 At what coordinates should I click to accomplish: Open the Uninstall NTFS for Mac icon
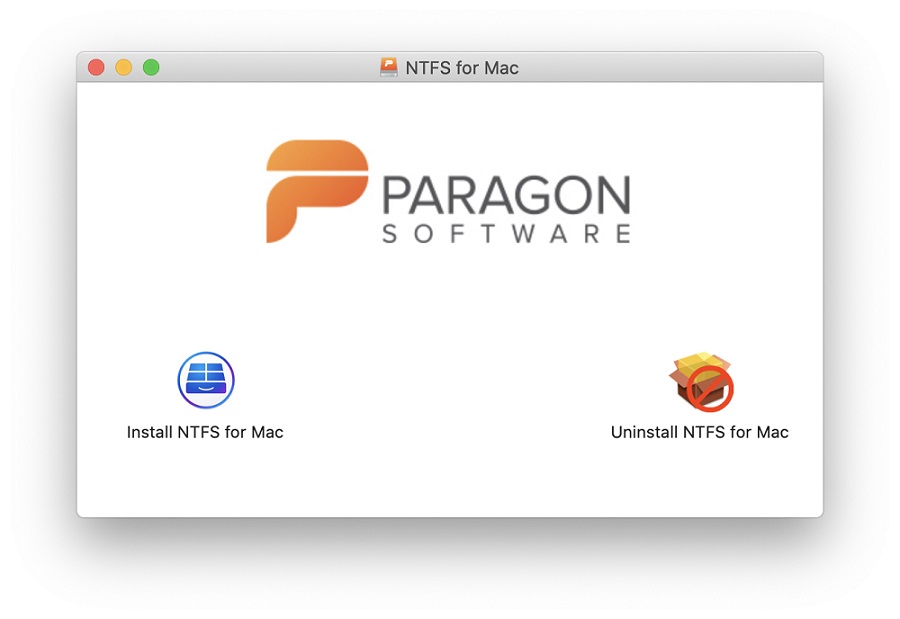coord(700,380)
